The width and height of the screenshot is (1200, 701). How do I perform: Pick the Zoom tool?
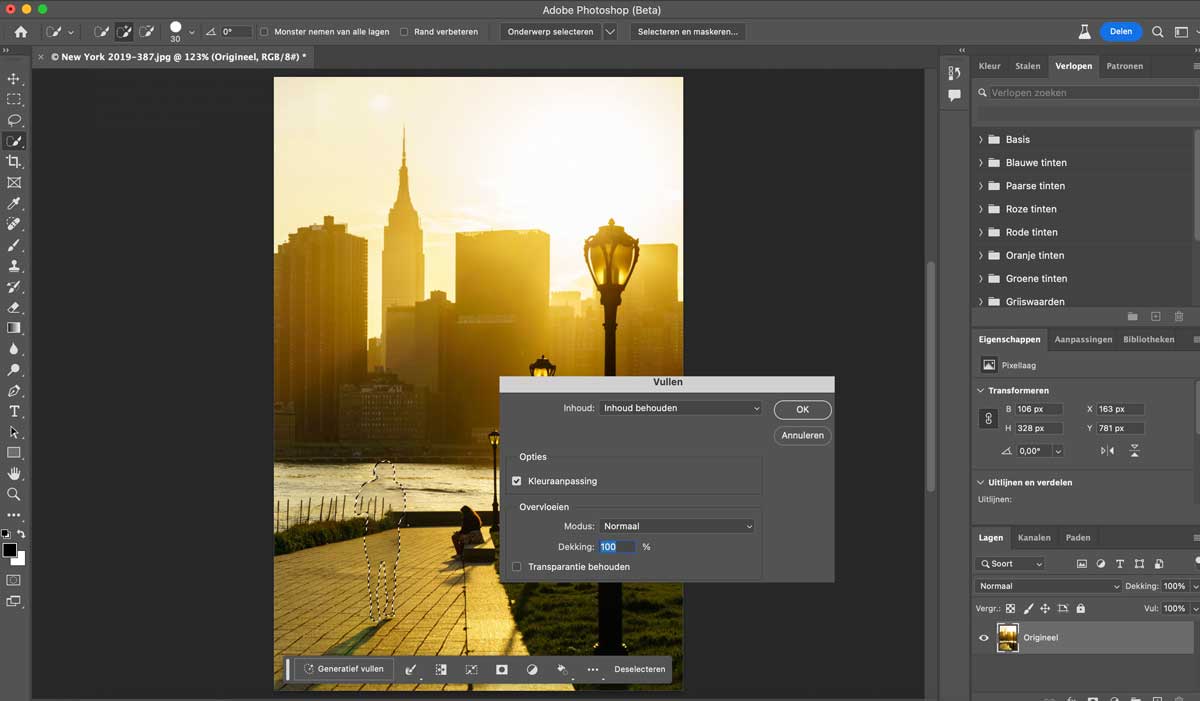tap(14, 494)
